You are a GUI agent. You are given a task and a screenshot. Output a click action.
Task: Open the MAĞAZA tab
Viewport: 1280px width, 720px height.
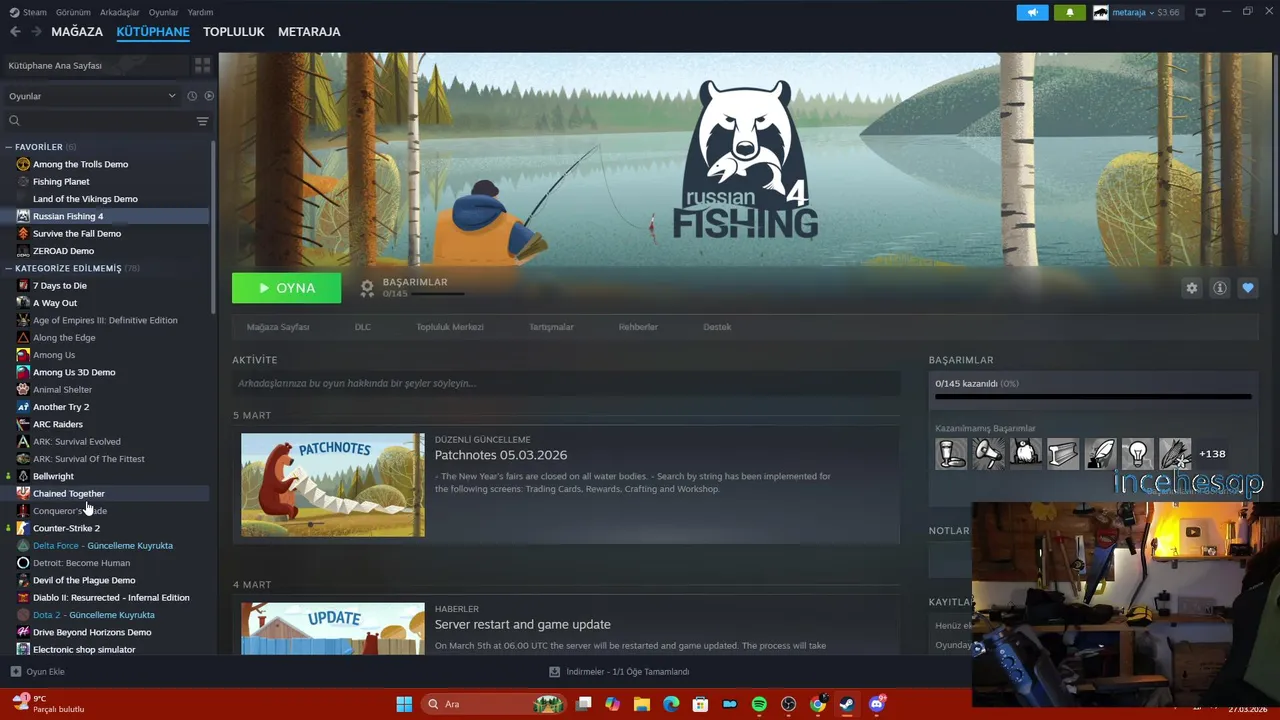pos(77,32)
